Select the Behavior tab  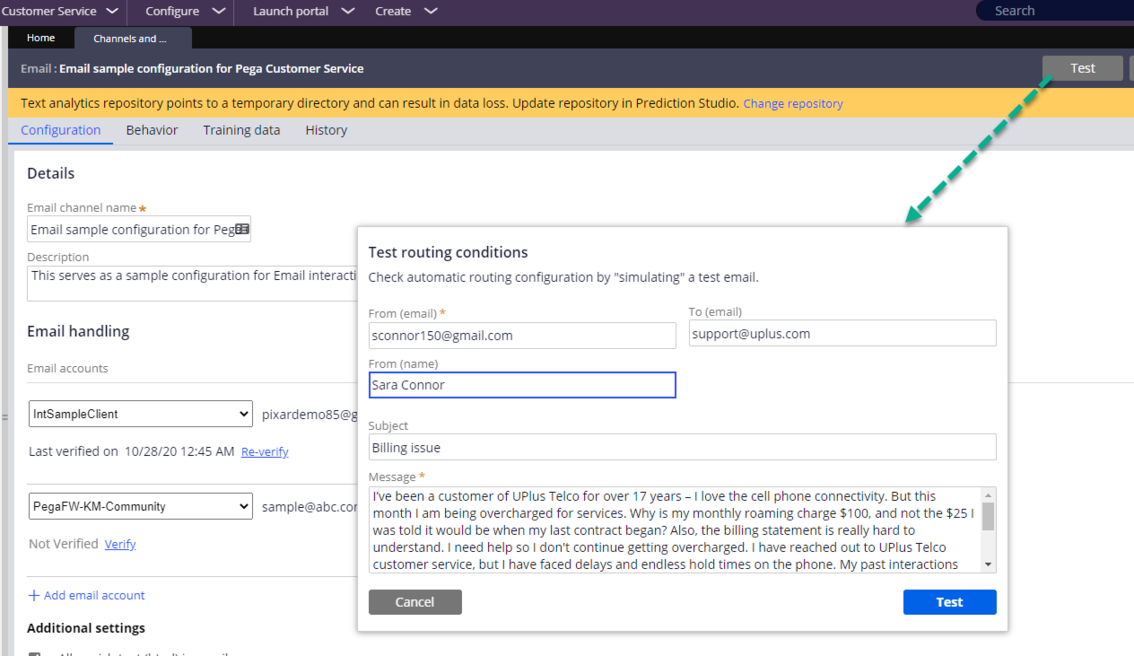[x=152, y=130]
